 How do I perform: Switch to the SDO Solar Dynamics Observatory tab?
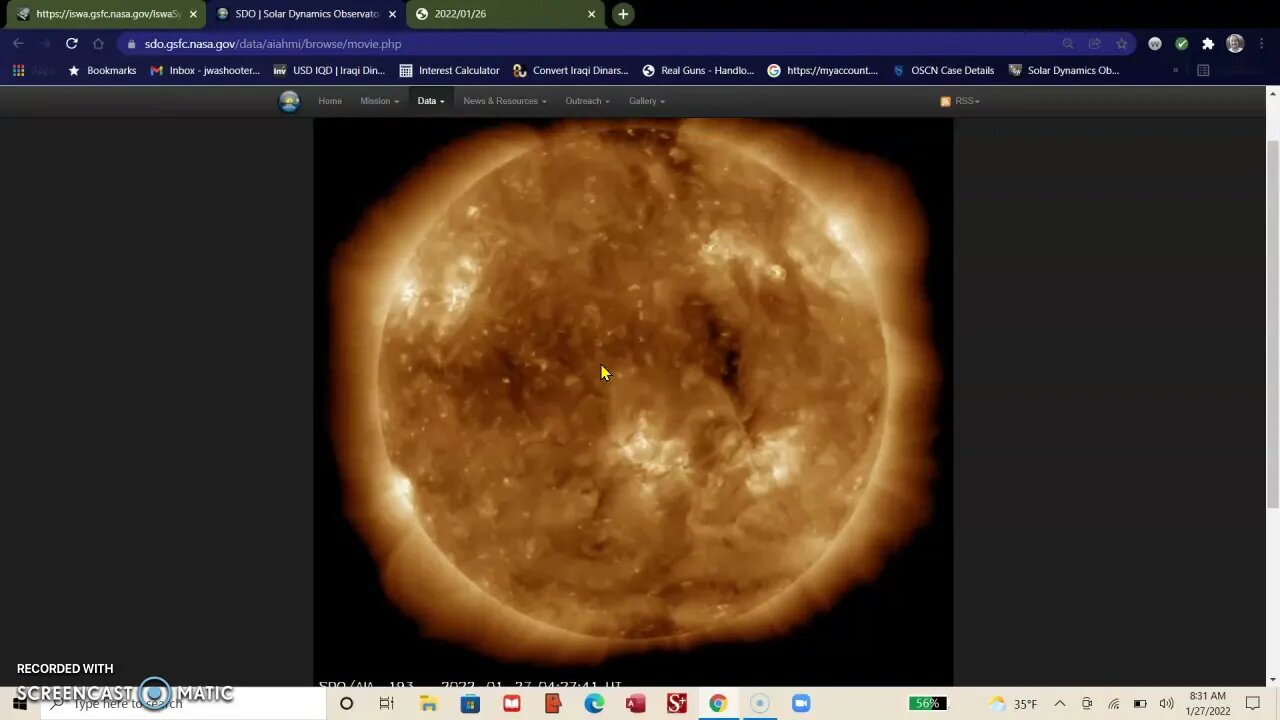pyautogui.click(x=306, y=14)
